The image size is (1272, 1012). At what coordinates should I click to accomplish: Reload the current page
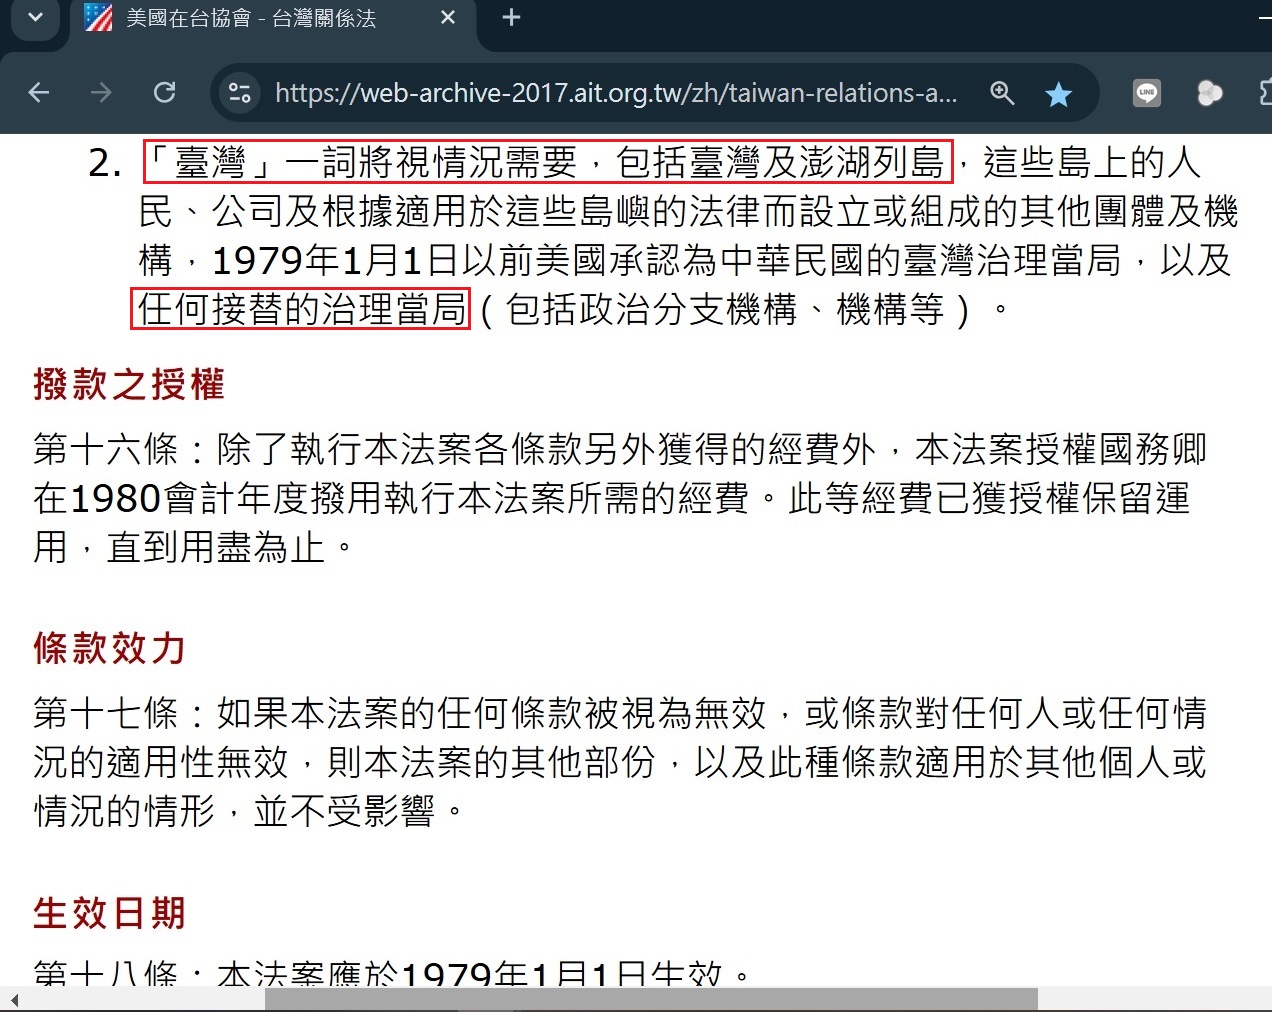click(x=165, y=93)
